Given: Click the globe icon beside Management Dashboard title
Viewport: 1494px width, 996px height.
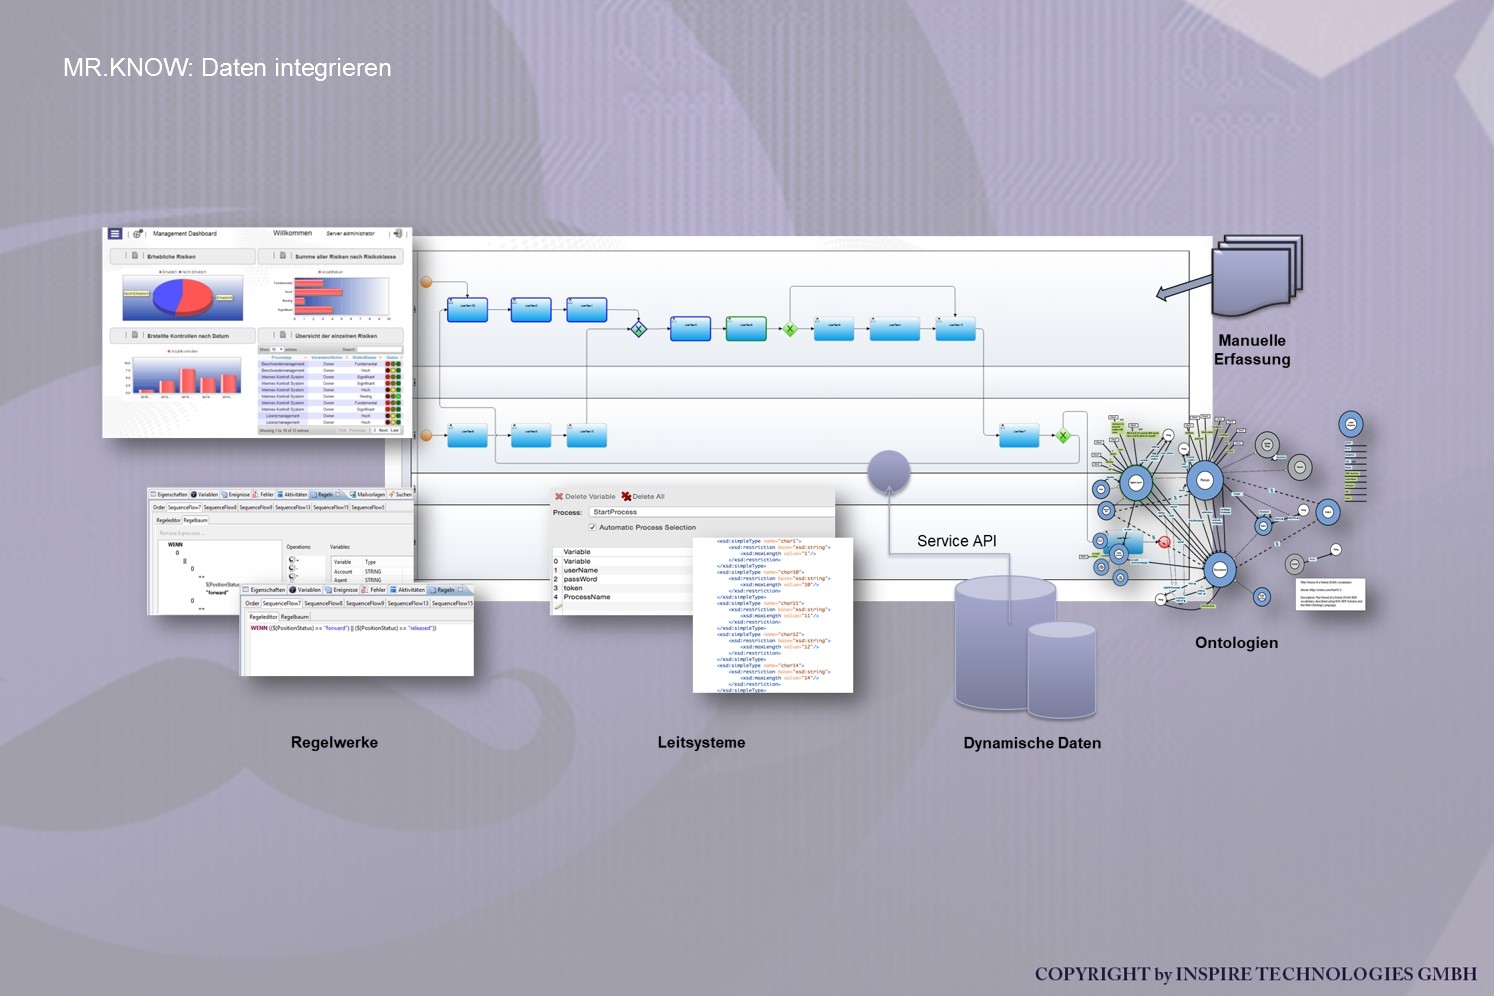Looking at the screenshot, I should [x=138, y=234].
